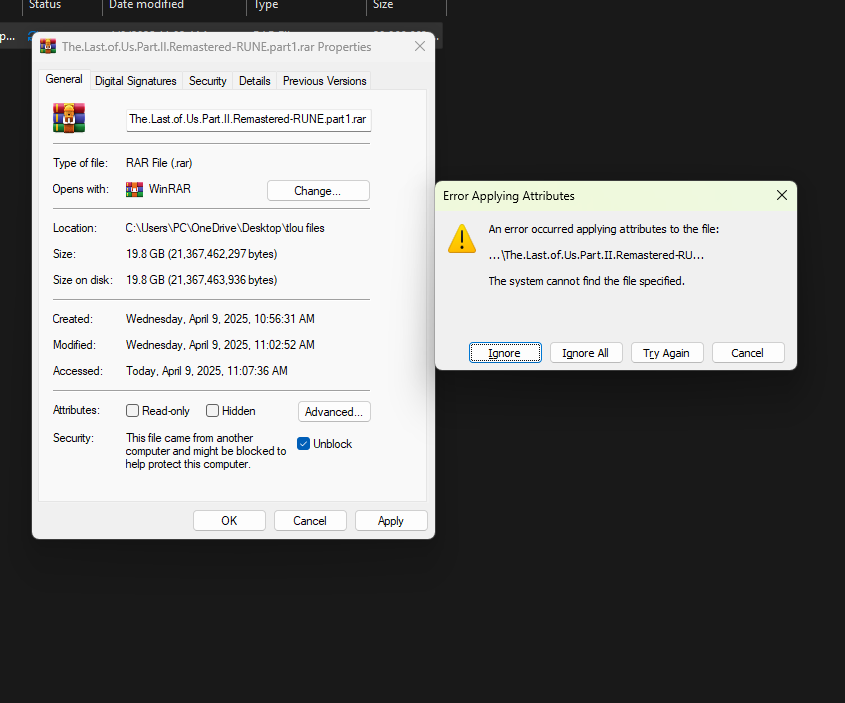The image size is (845, 703).
Task: Click the Properties window title text
Action: pyautogui.click(x=217, y=47)
